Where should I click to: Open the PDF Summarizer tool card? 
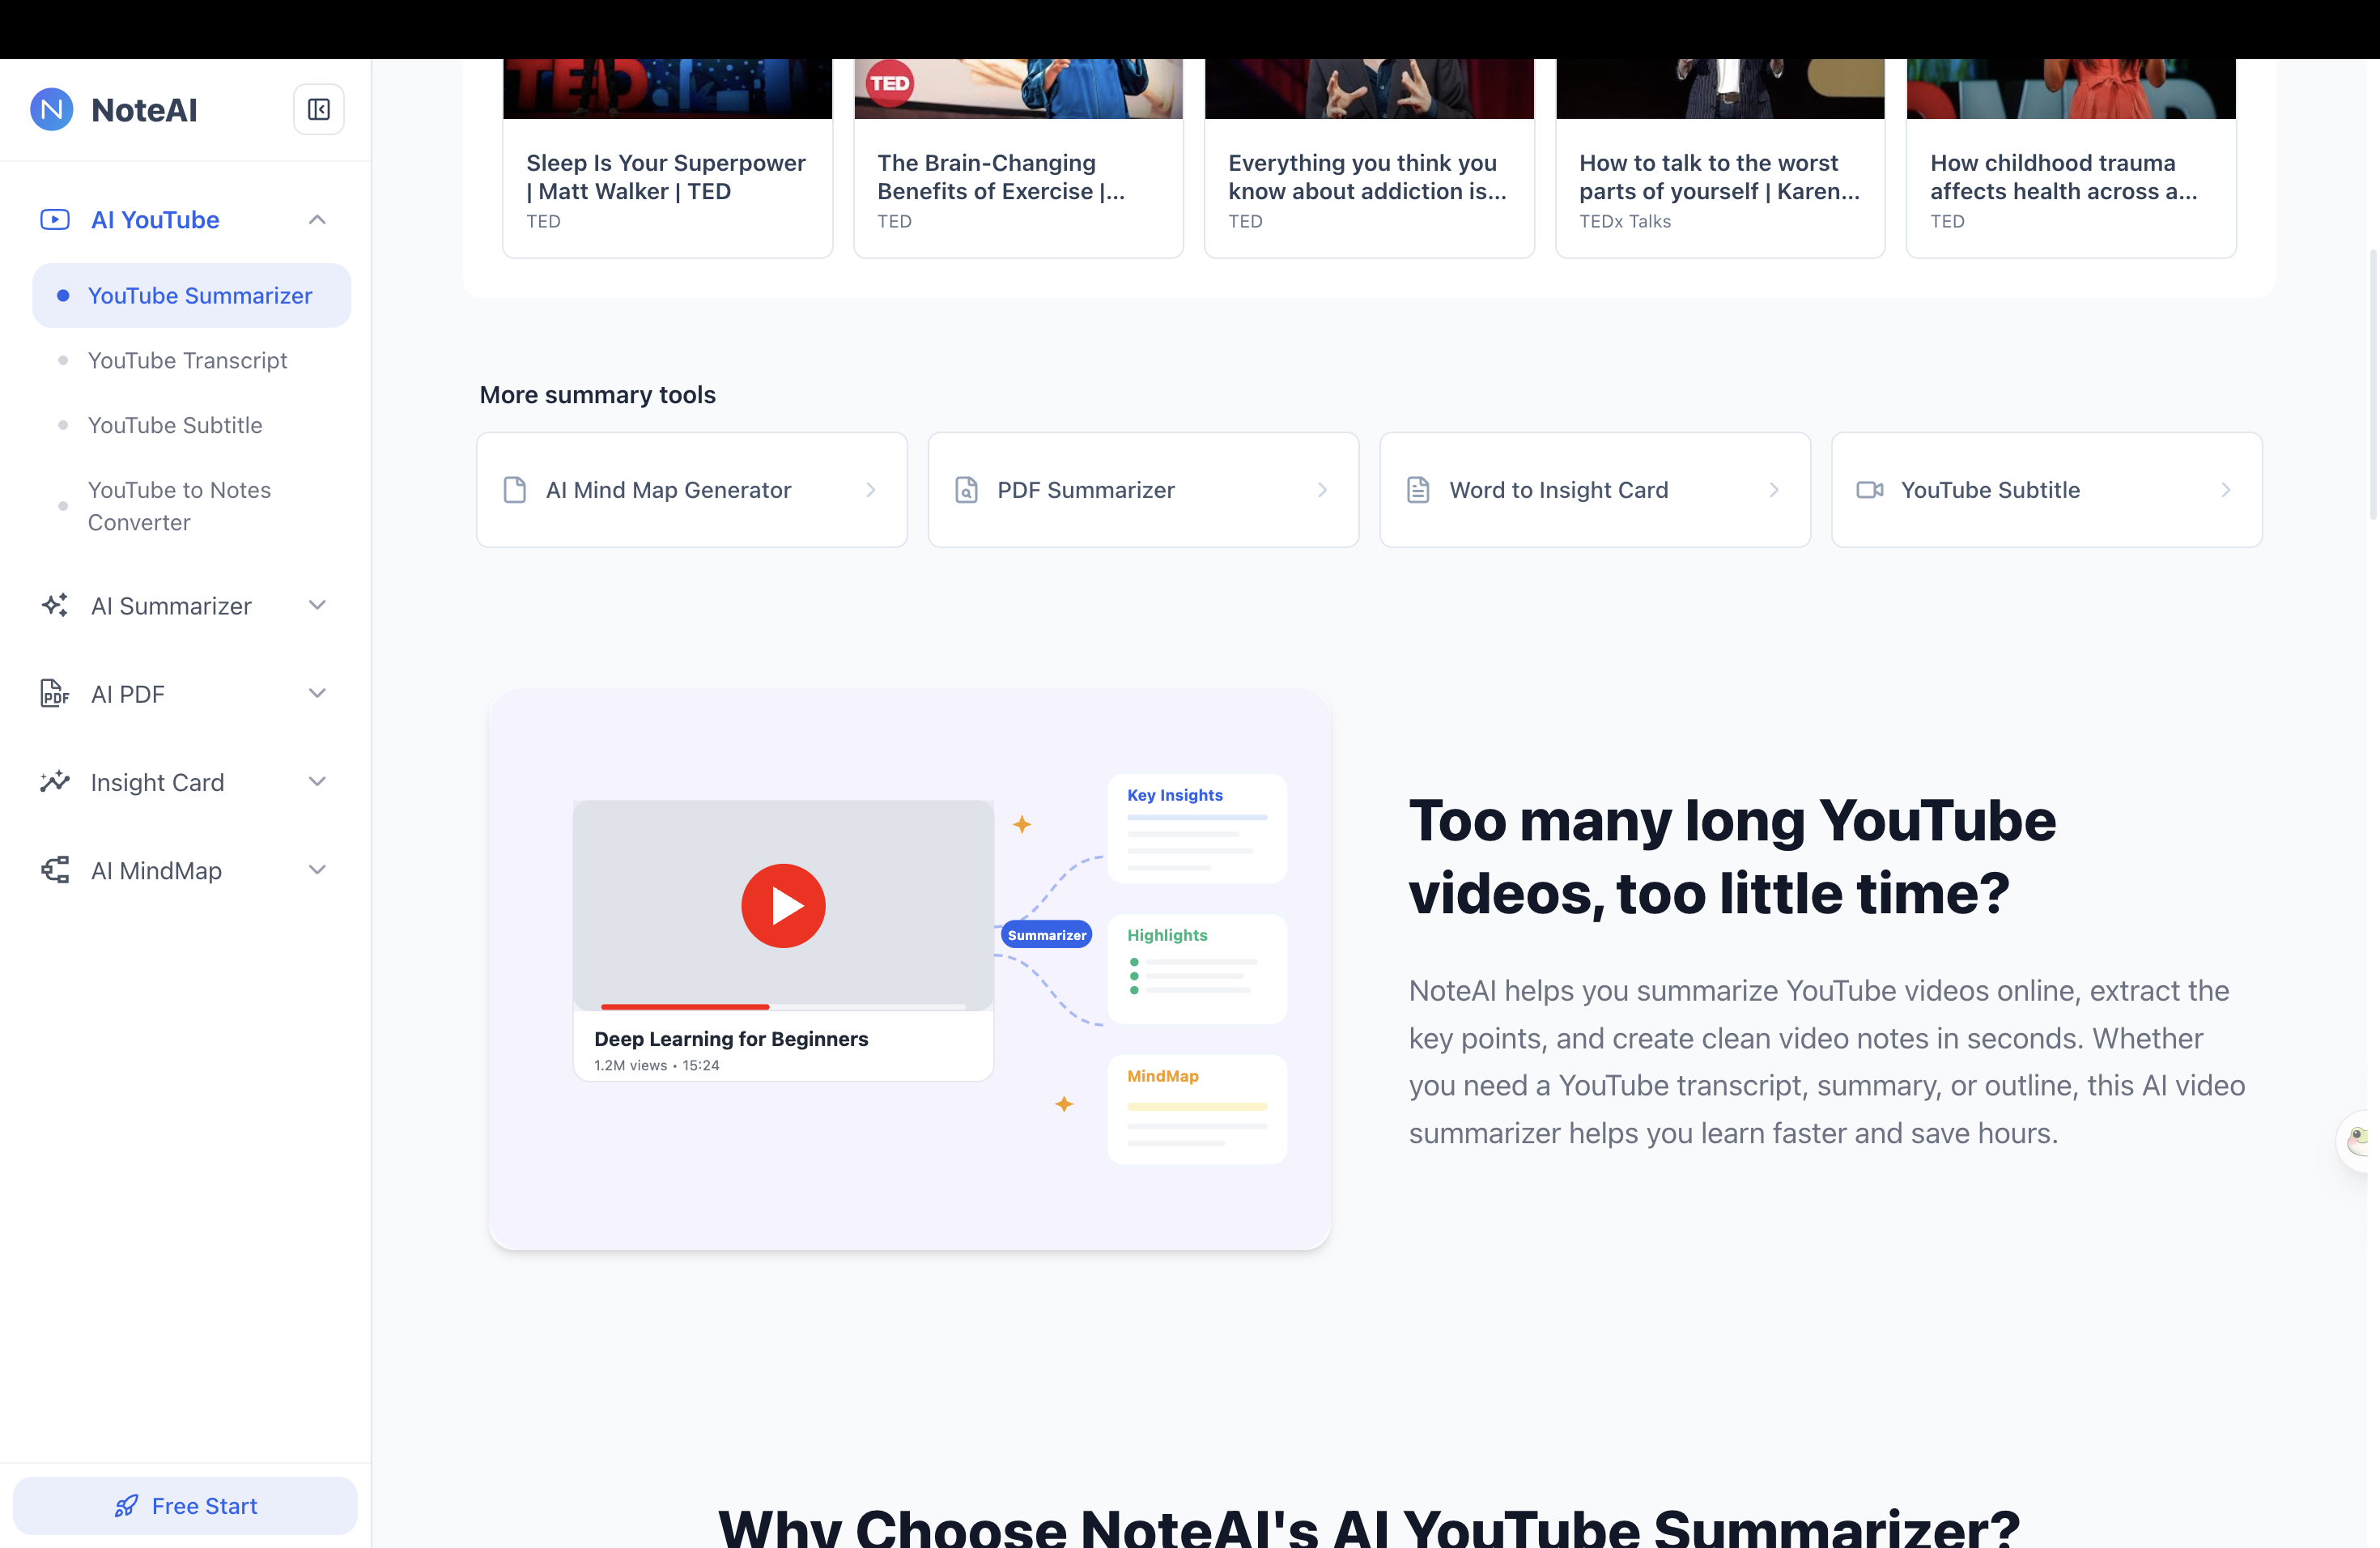[x=1143, y=490]
